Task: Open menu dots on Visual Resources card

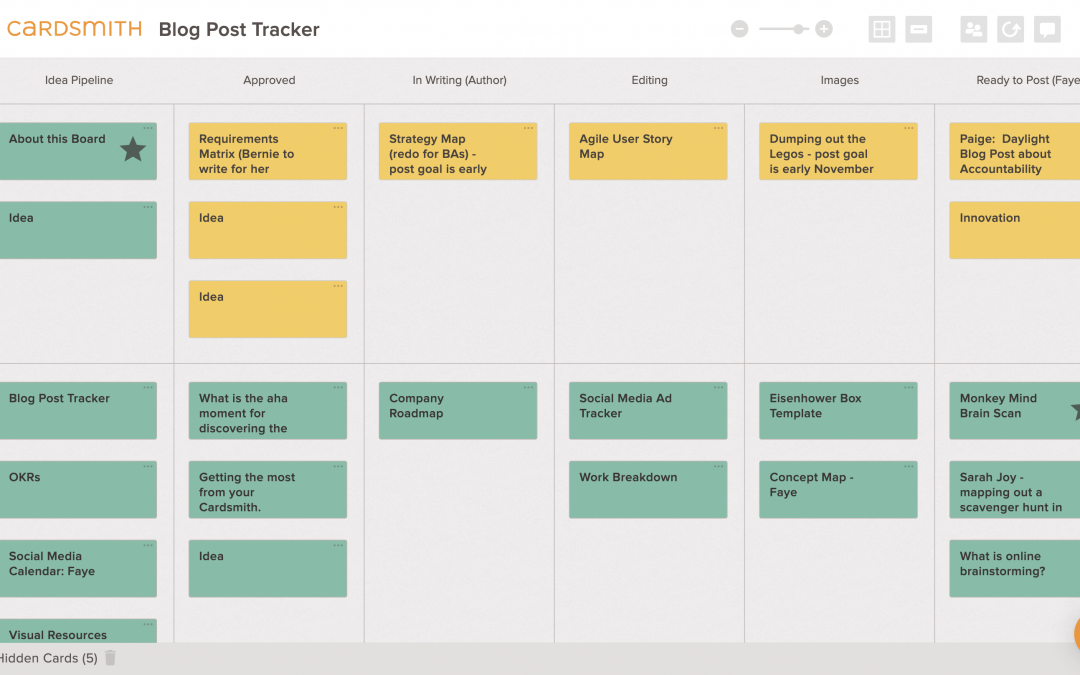Action: click(x=148, y=625)
